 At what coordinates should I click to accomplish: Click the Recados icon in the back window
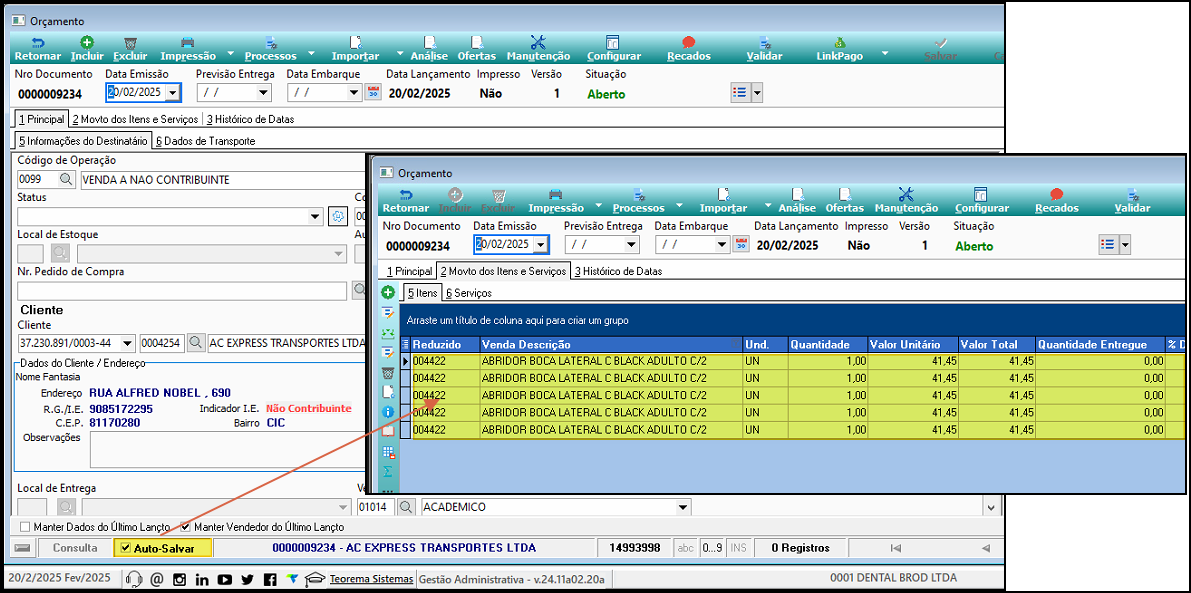(x=688, y=48)
